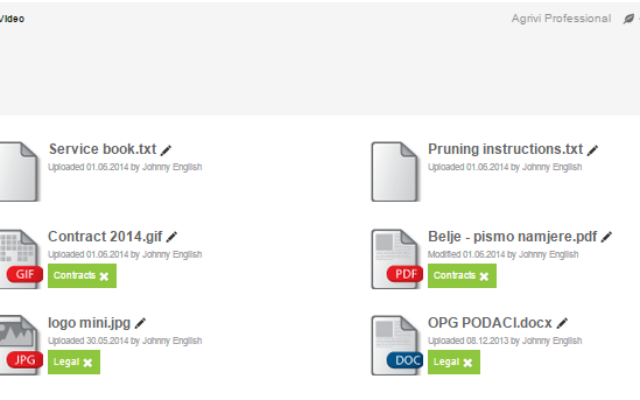Edit the Pruning instructions.txt name via pencil
Viewport: 640px width, 400px height.
(593, 150)
